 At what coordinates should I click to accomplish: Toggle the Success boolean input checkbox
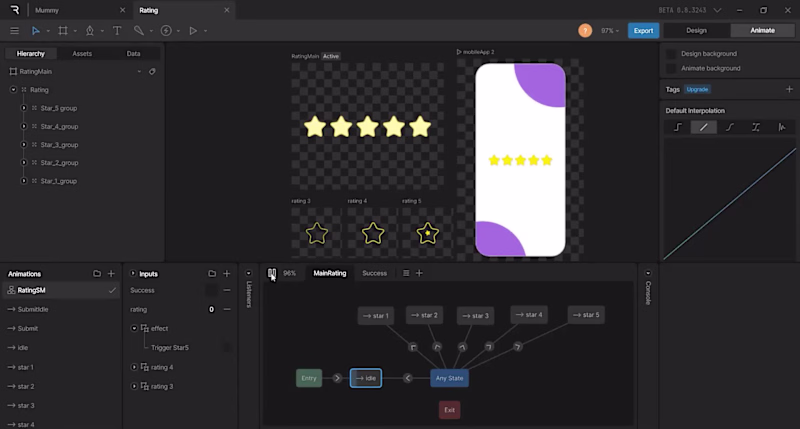pyautogui.click(x=211, y=290)
